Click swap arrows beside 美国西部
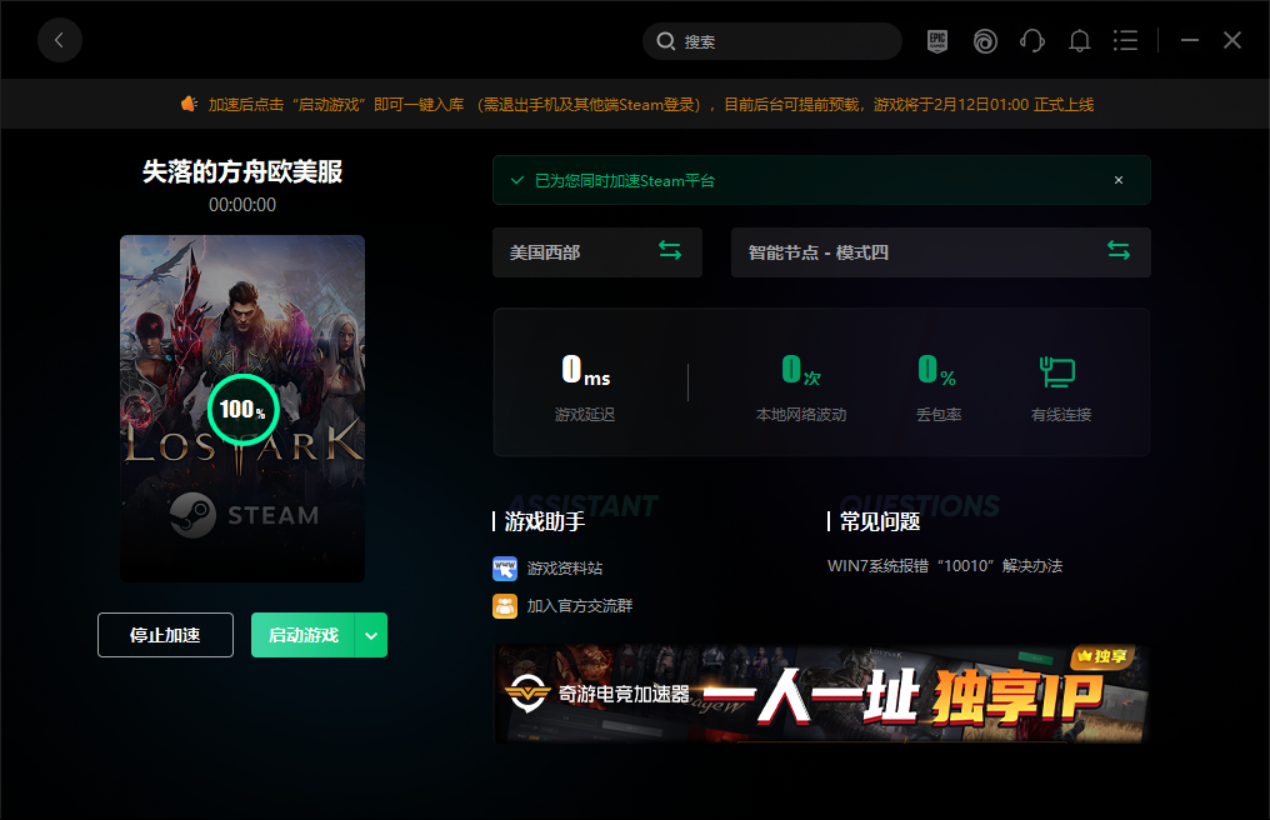Image resolution: width=1270 pixels, height=820 pixels. pos(670,251)
